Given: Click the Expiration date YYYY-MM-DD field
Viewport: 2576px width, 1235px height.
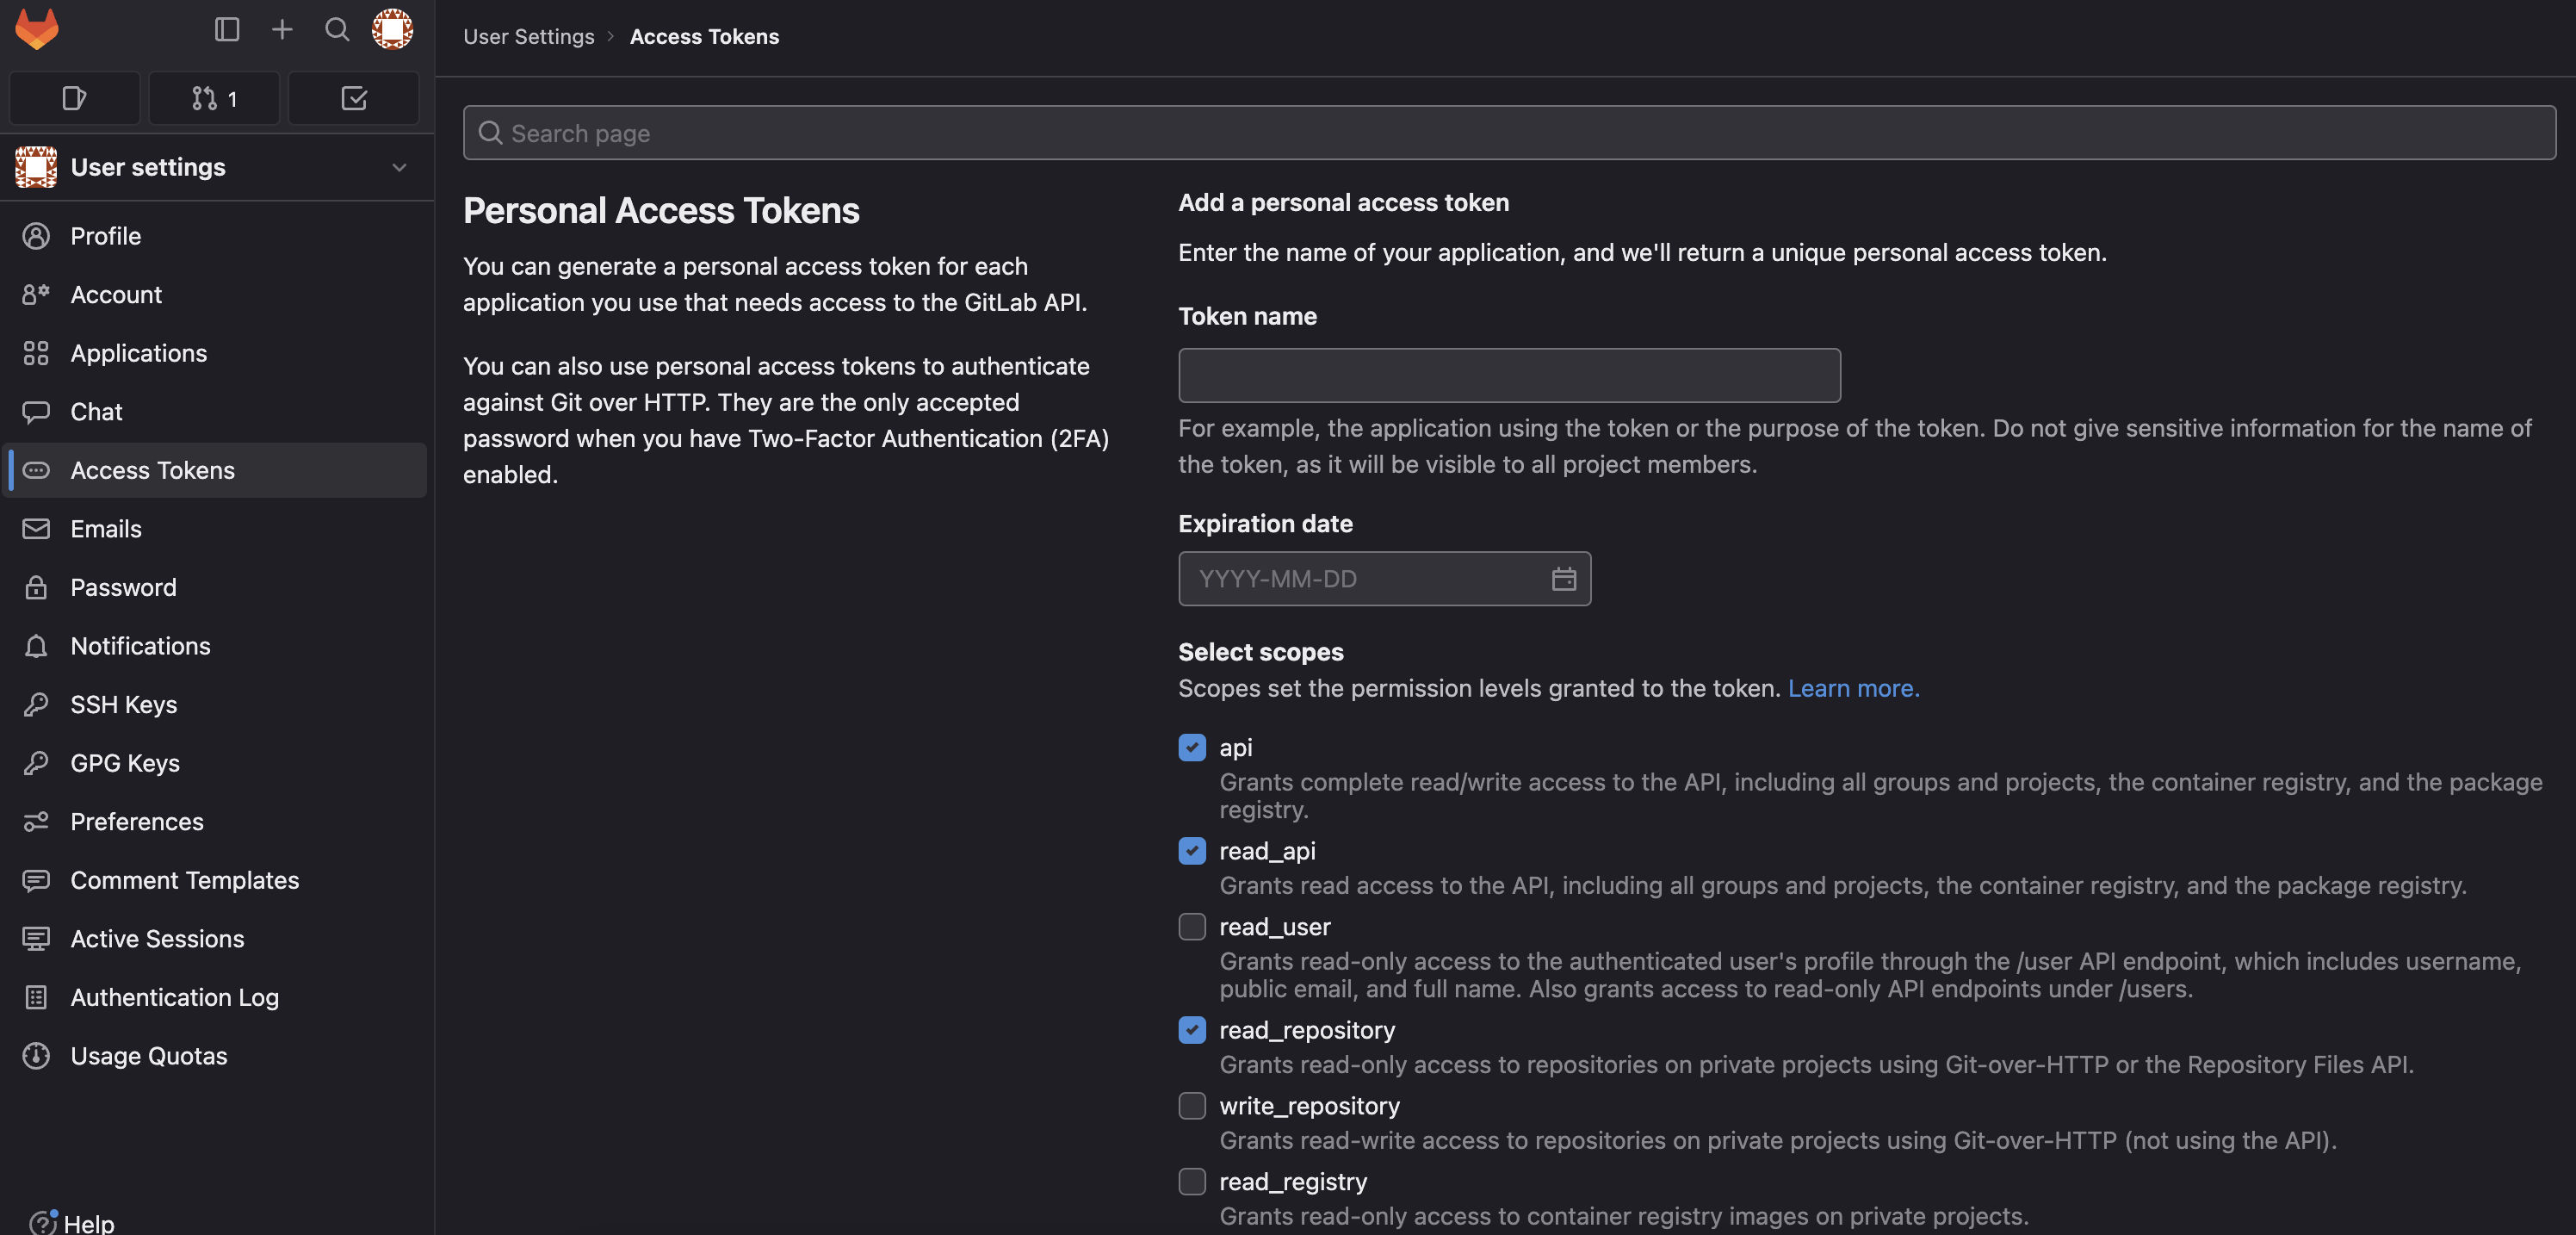Looking at the screenshot, I should [x=1384, y=579].
